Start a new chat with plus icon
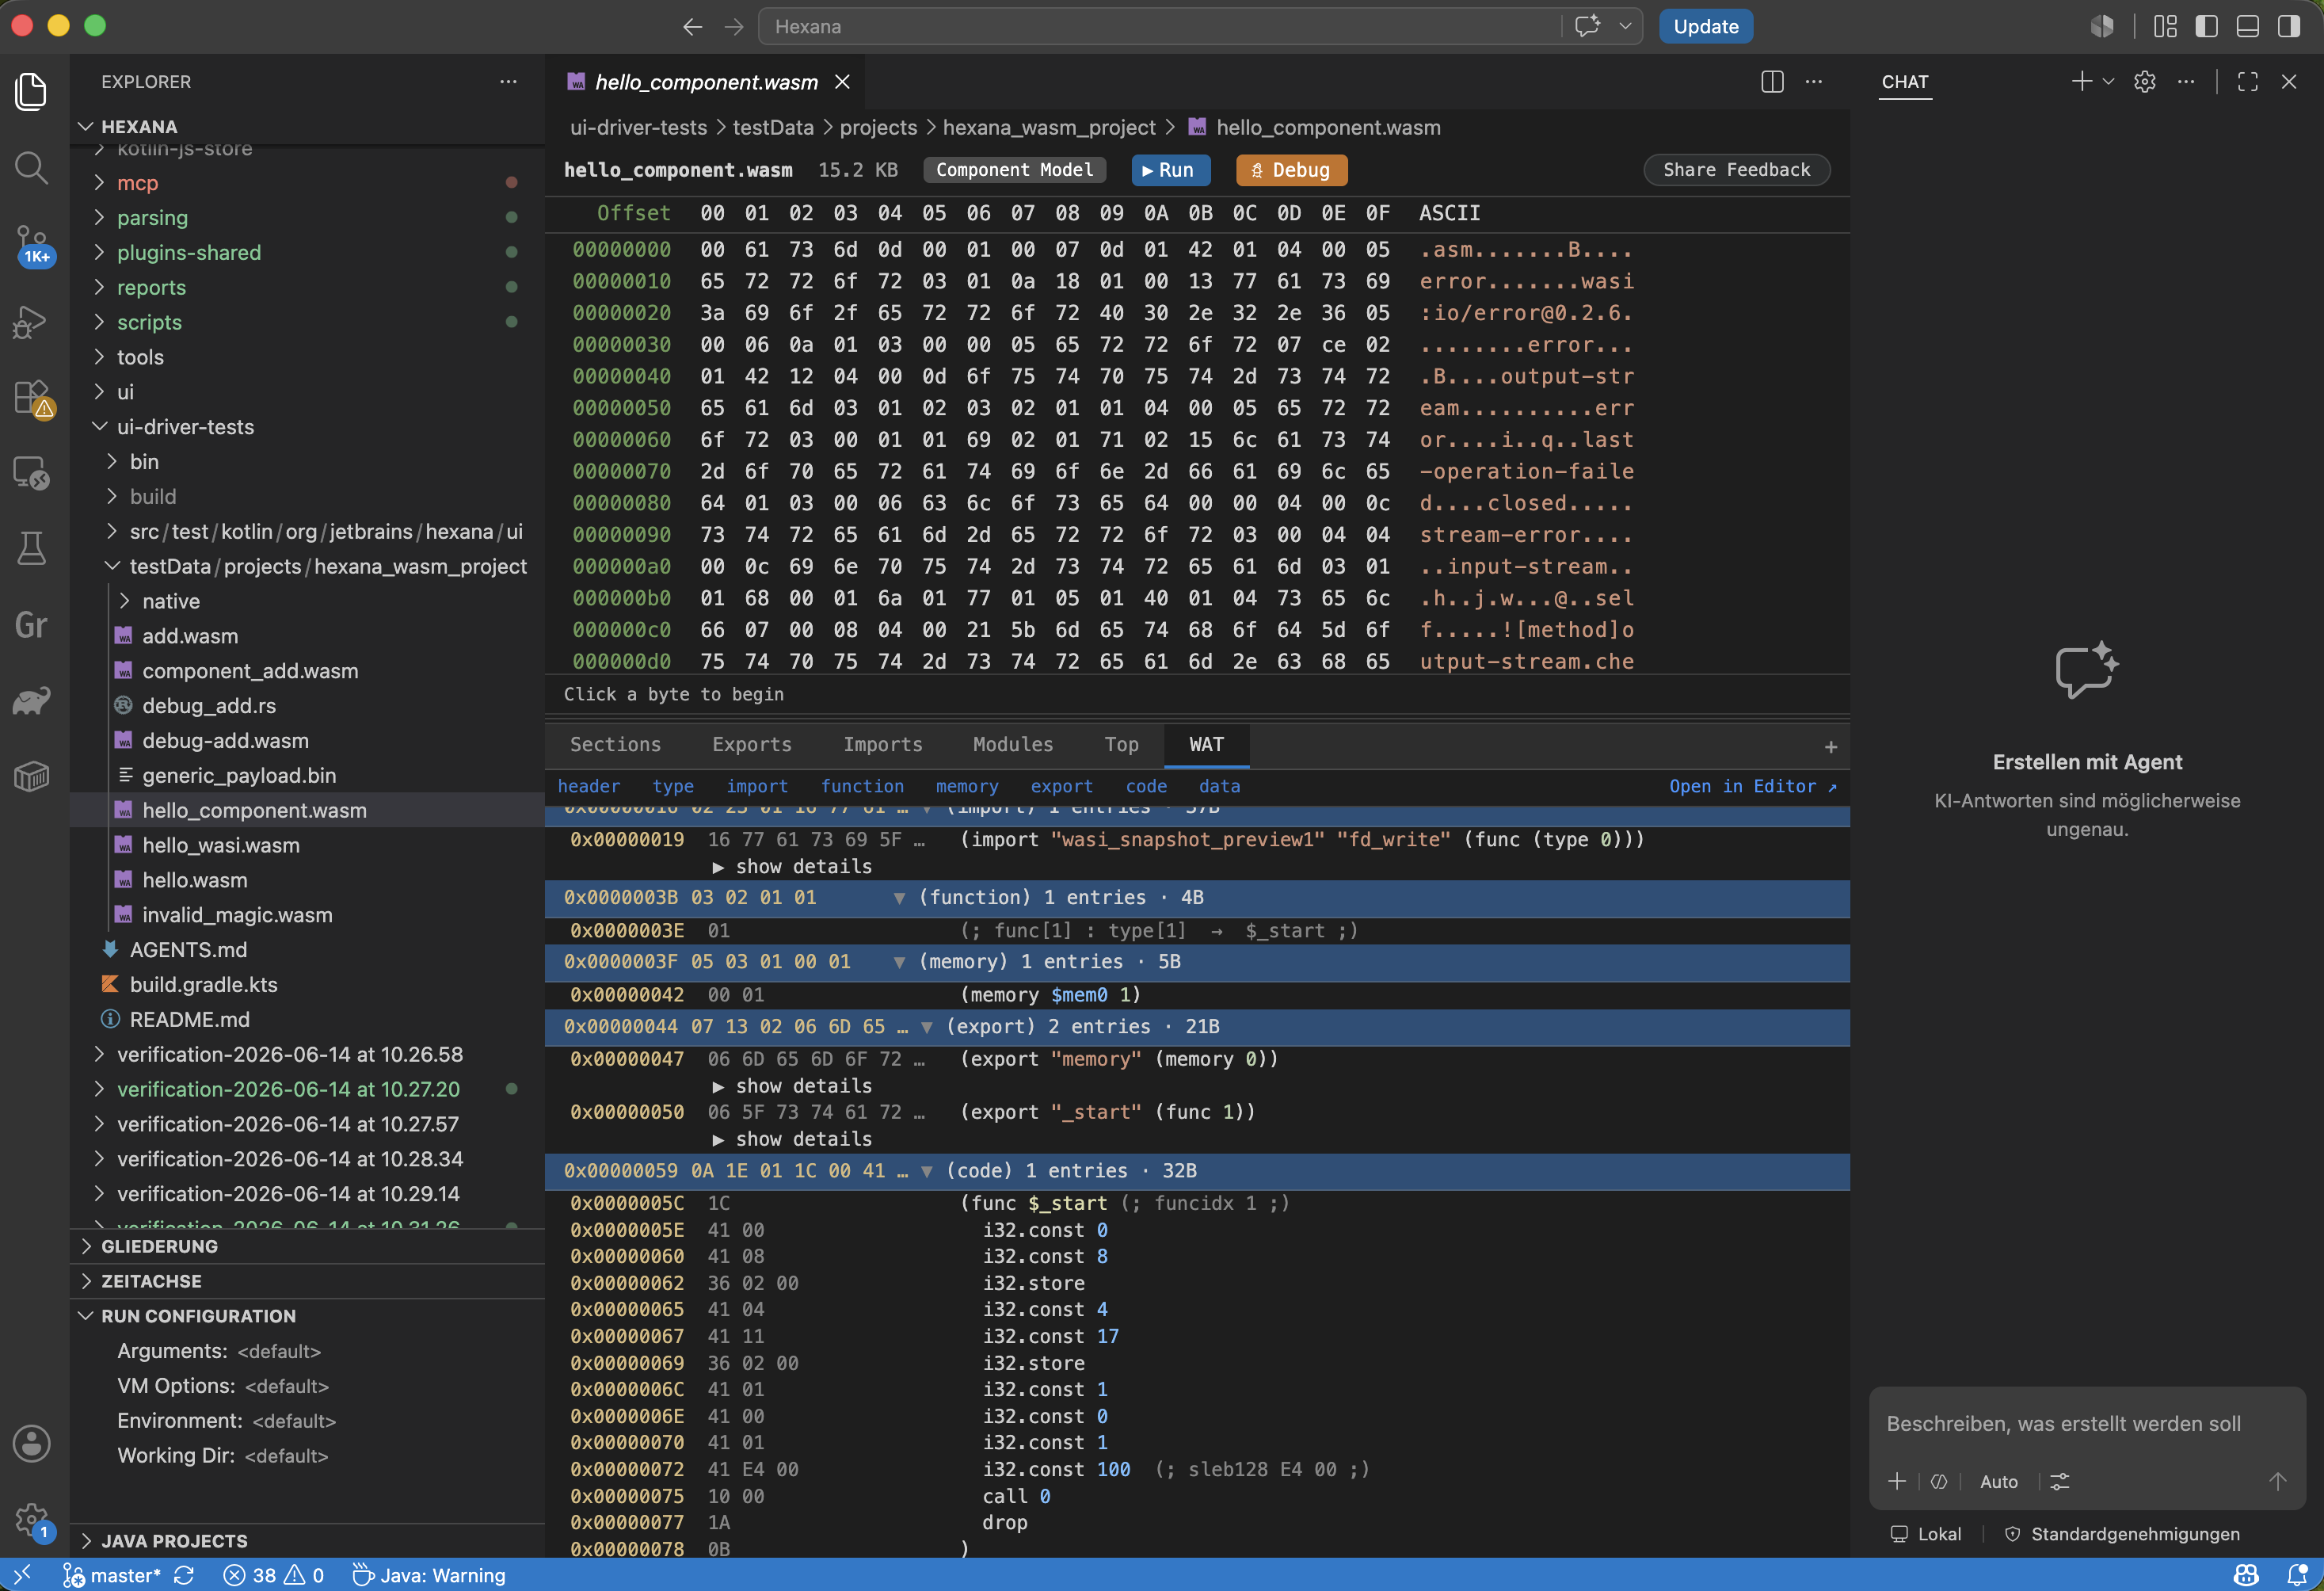Viewport: 2324px width, 1591px height. tap(2082, 82)
